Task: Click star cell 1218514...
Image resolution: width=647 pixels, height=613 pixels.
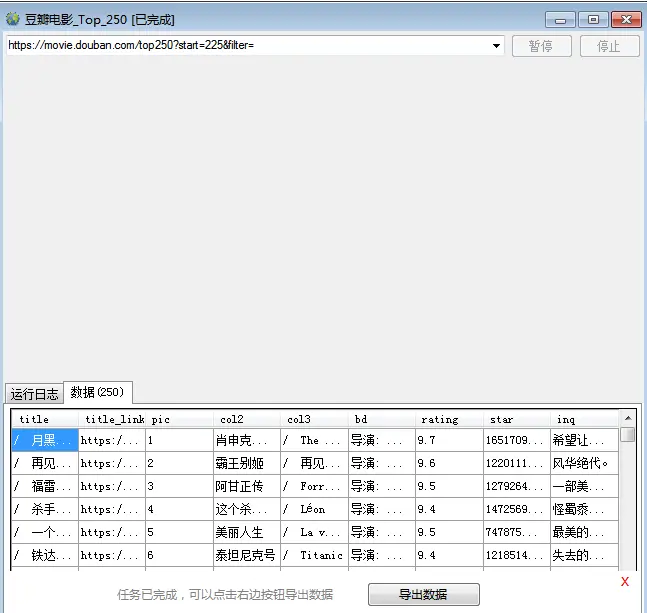Action: [x=517, y=555]
